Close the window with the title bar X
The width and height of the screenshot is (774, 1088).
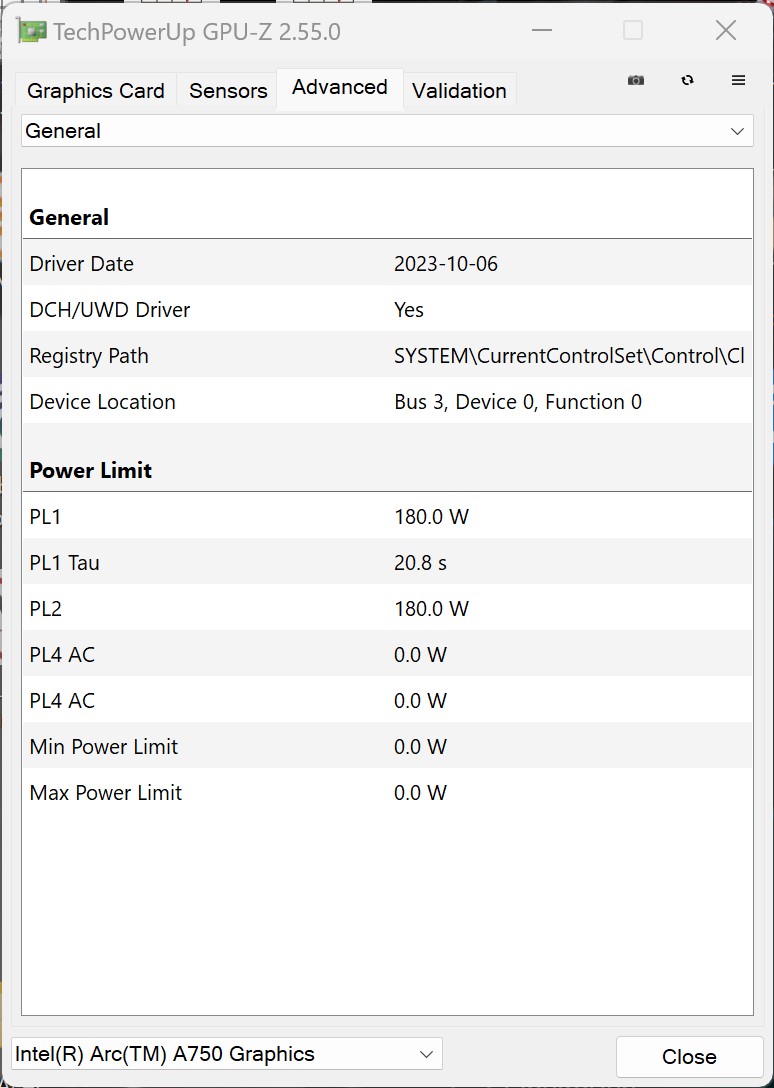click(x=726, y=31)
